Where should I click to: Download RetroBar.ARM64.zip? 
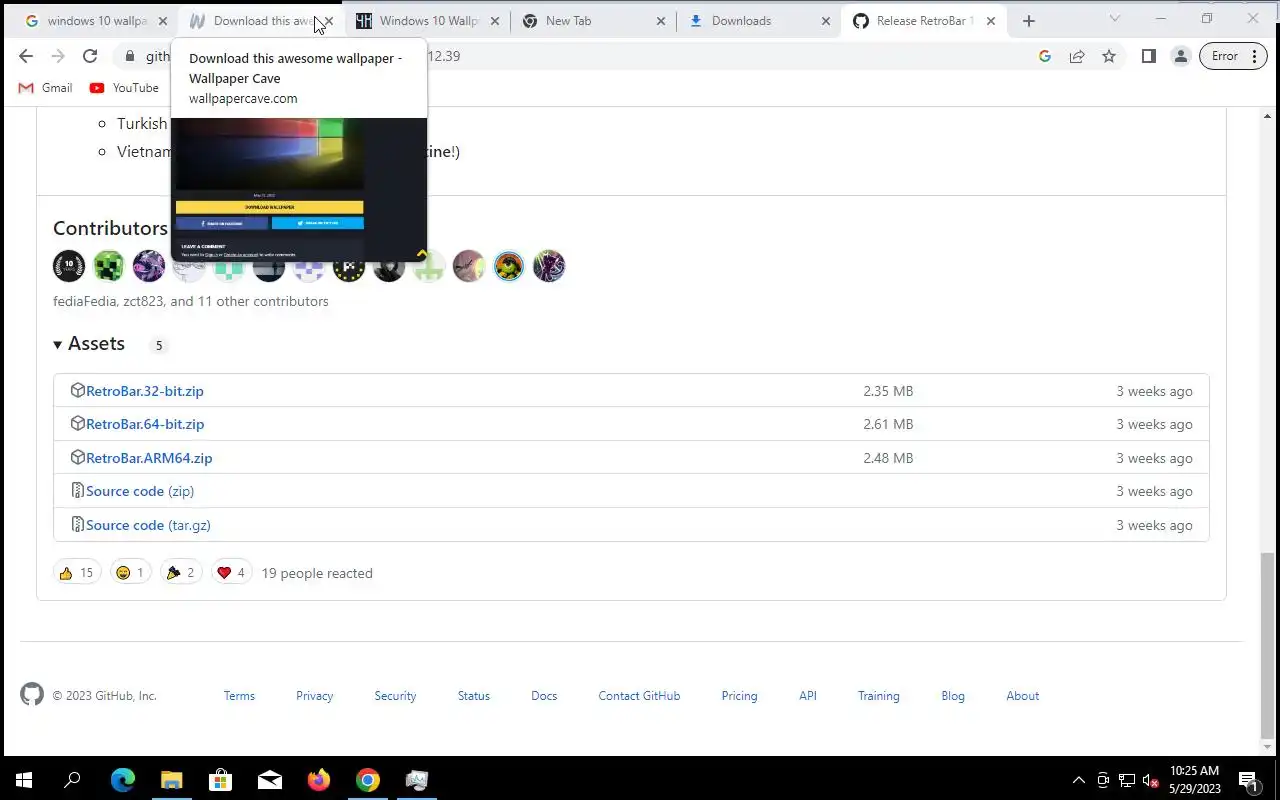pos(149,458)
